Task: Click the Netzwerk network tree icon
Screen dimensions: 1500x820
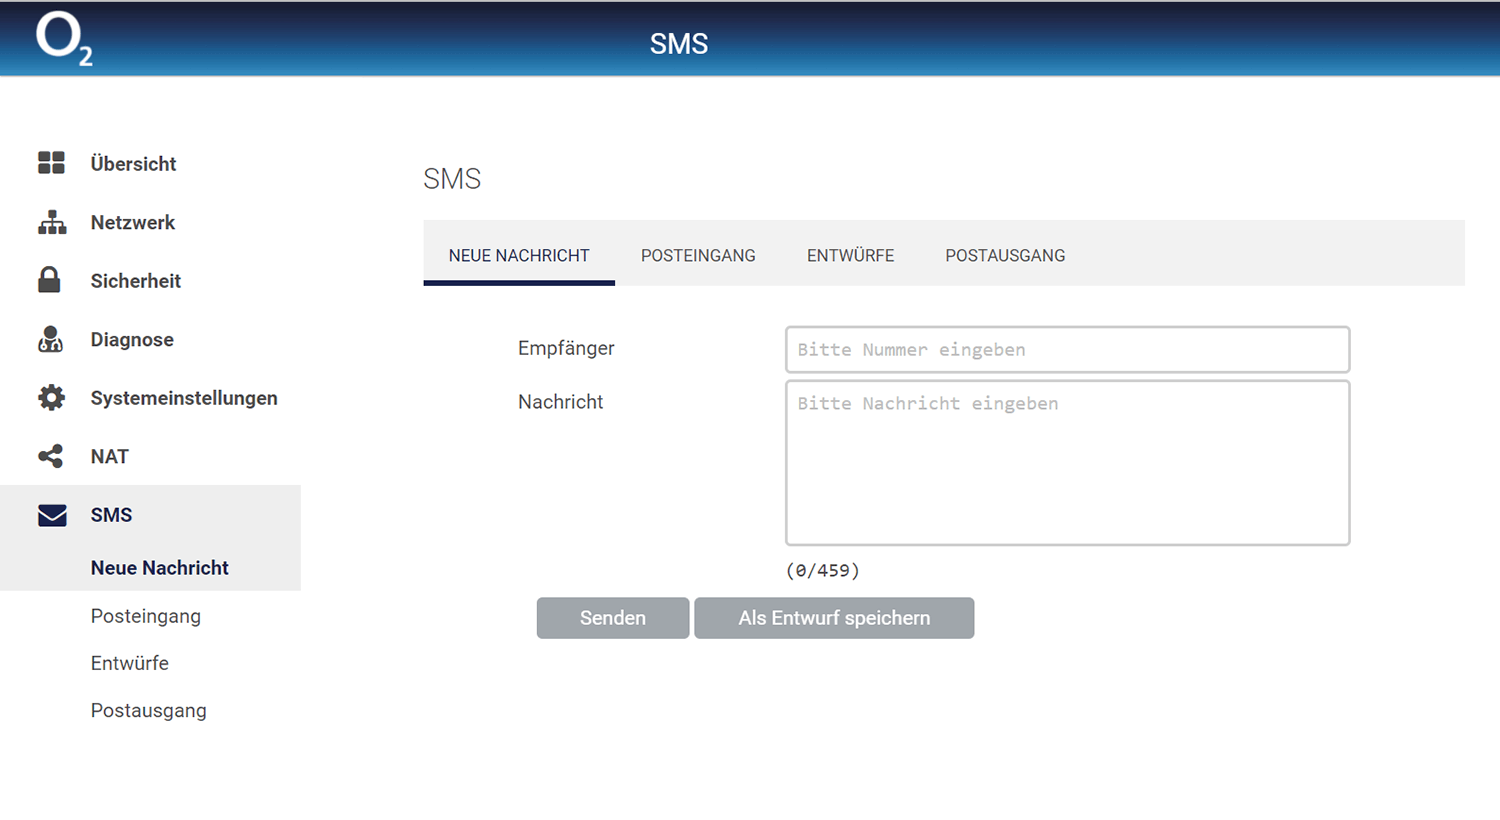Action: (x=52, y=222)
